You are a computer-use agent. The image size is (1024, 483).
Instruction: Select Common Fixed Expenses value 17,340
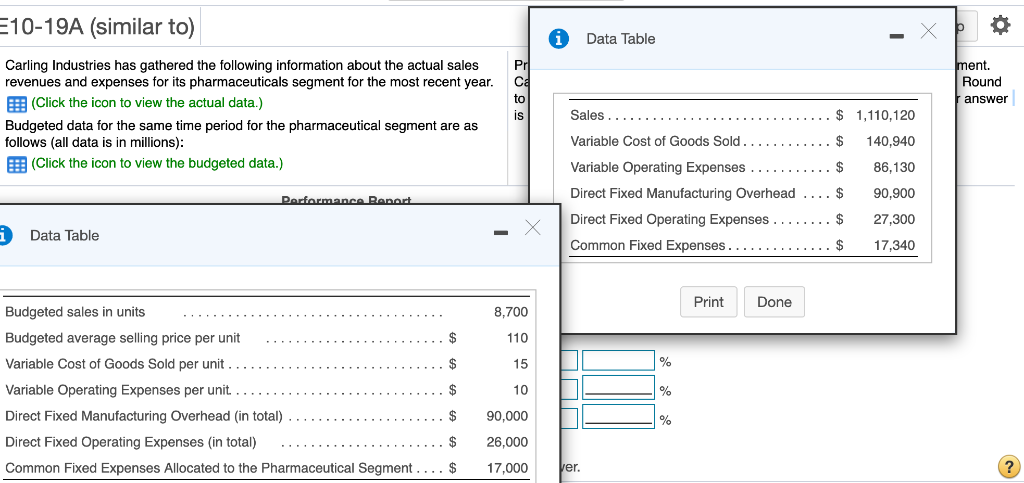(x=894, y=246)
